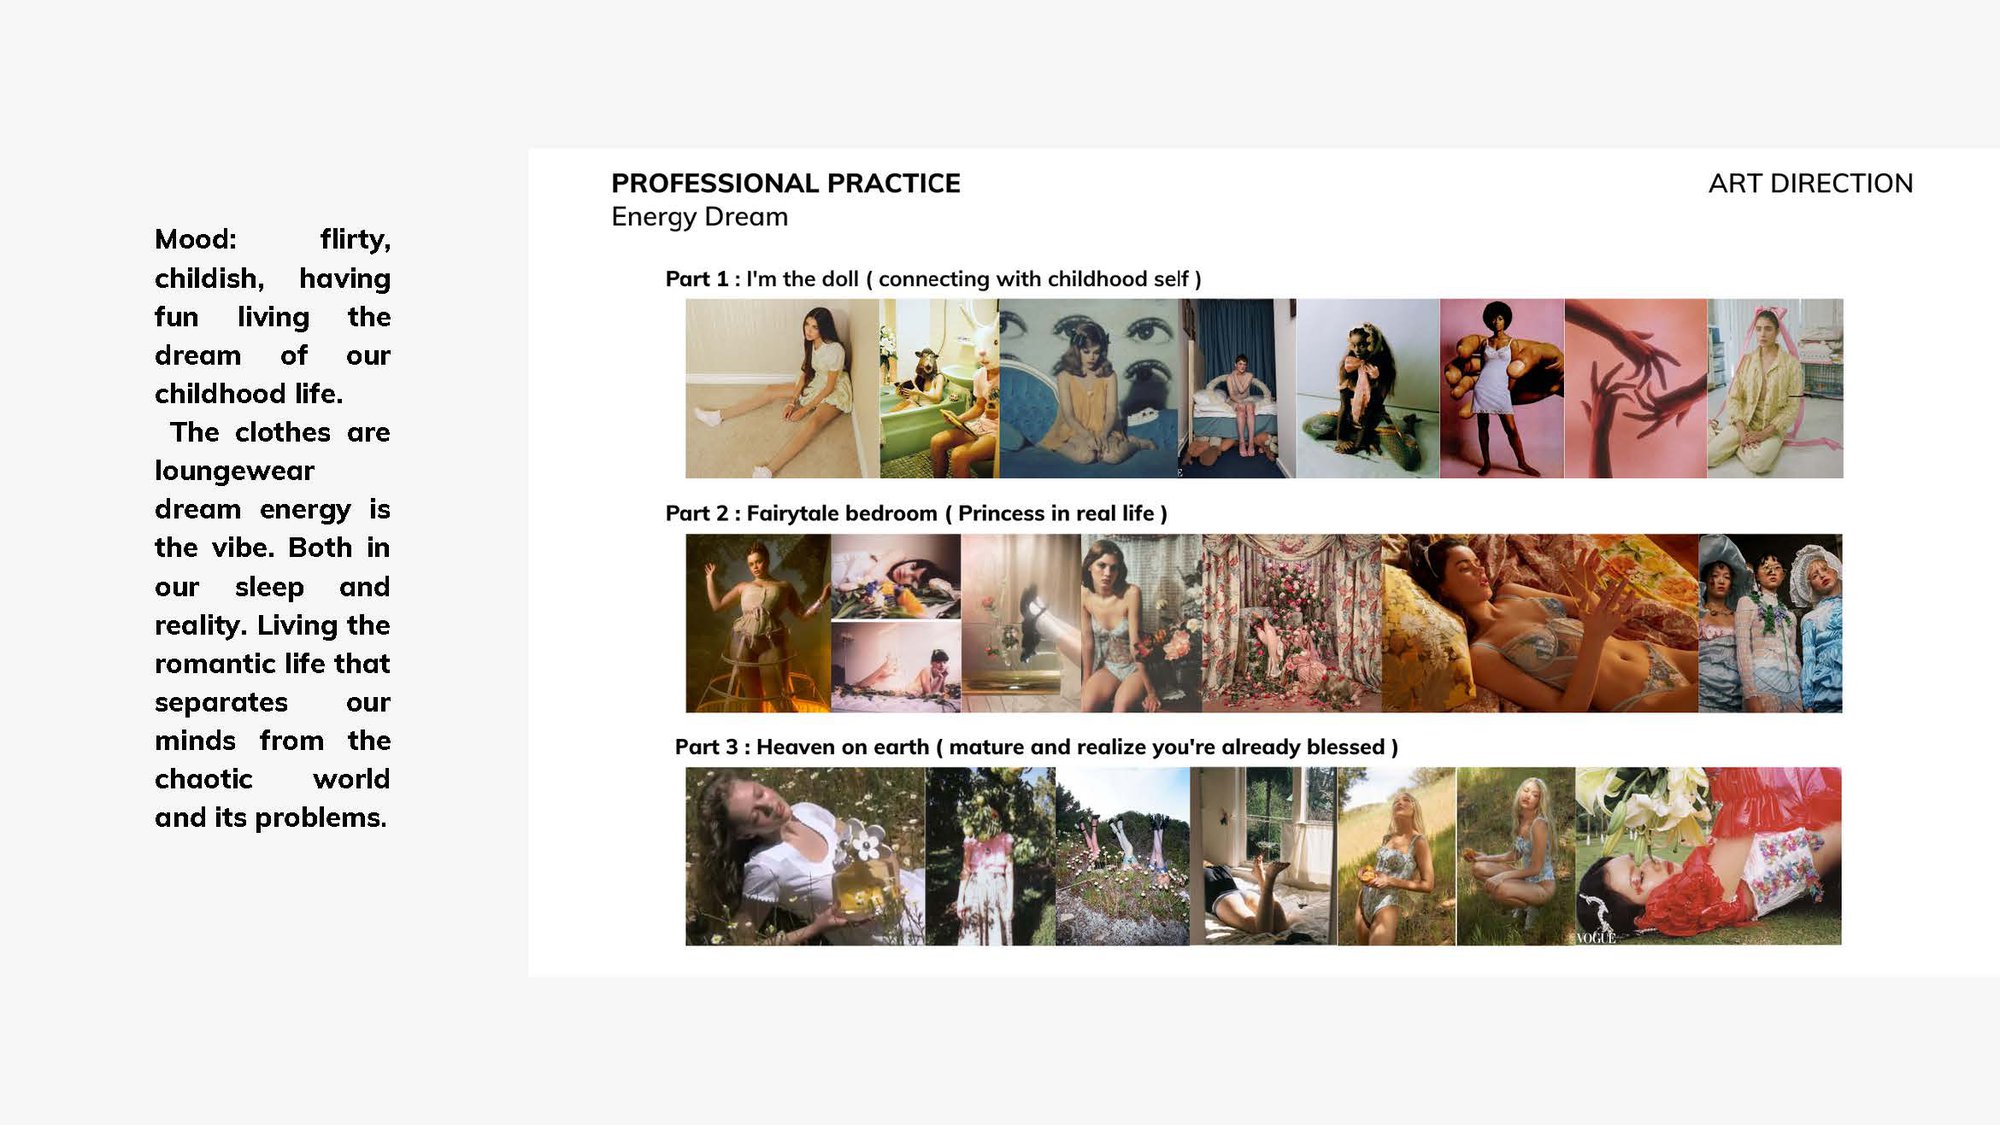The width and height of the screenshot is (2000, 1125).
Task: Select the animal-masked figures bathroom photo
Action: point(939,388)
